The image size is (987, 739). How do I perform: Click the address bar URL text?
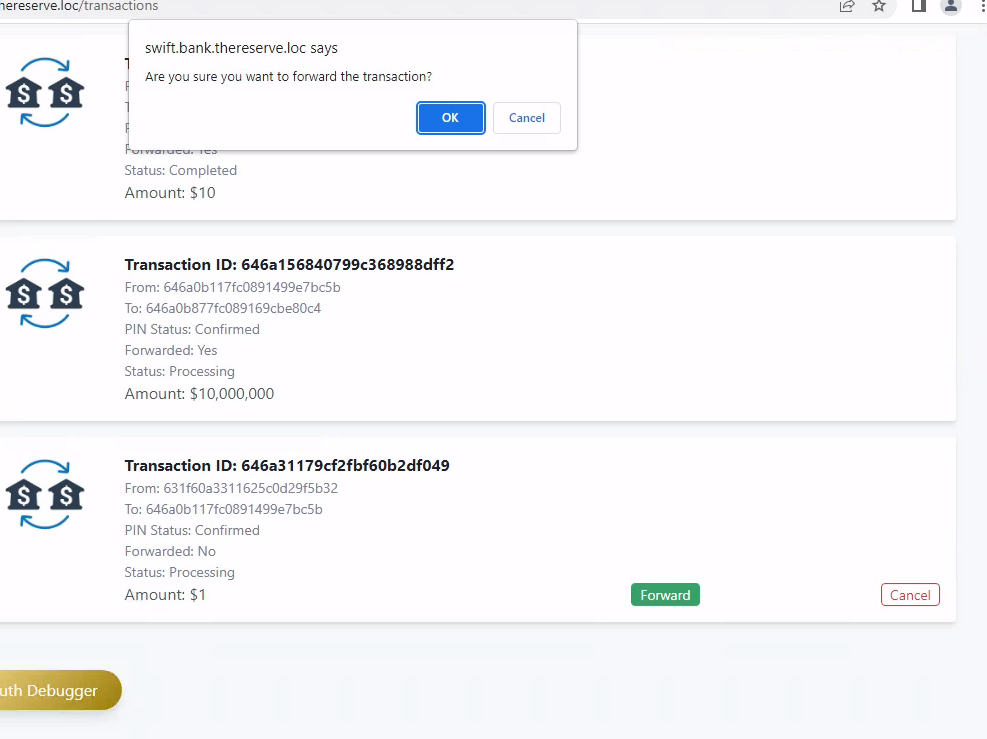[x=80, y=6]
